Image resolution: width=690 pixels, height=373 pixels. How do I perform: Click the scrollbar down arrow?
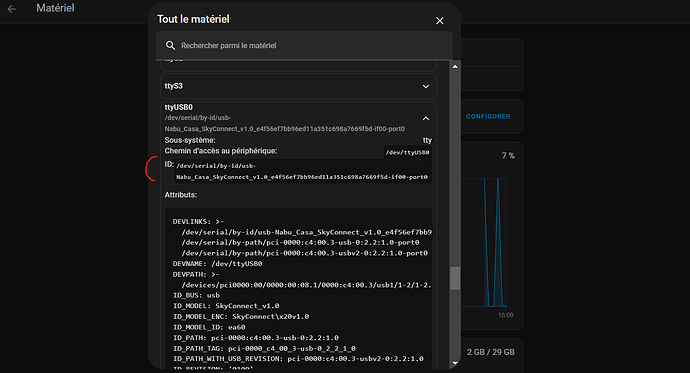click(455, 363)
